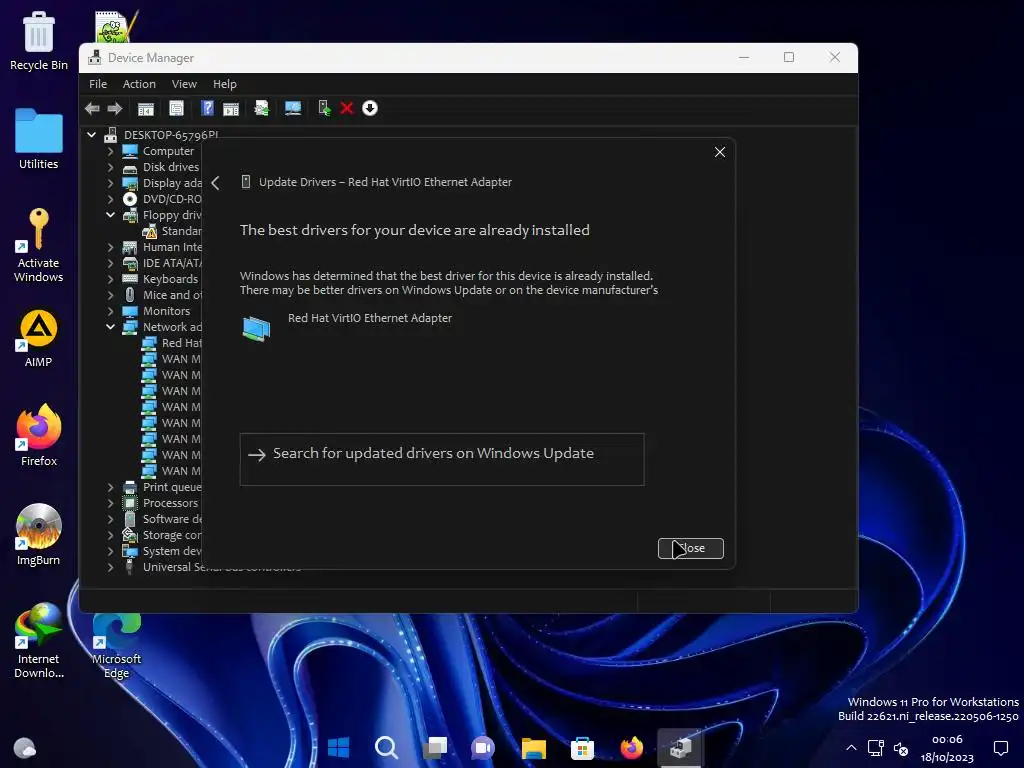
Task: Click the toolbar icon right of the Help icon pair
Action: click(262, 108)
